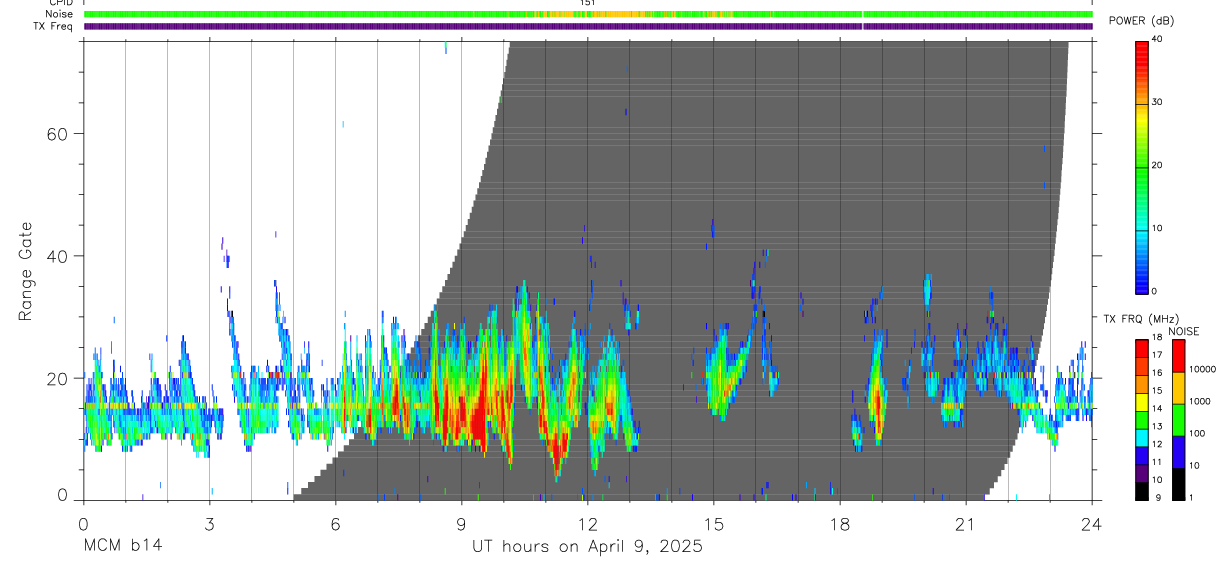The width and height of the screenshot is (1228, 567).
Task: Select the UT hours on April 9, 2025 title
Action: (588, 547)
